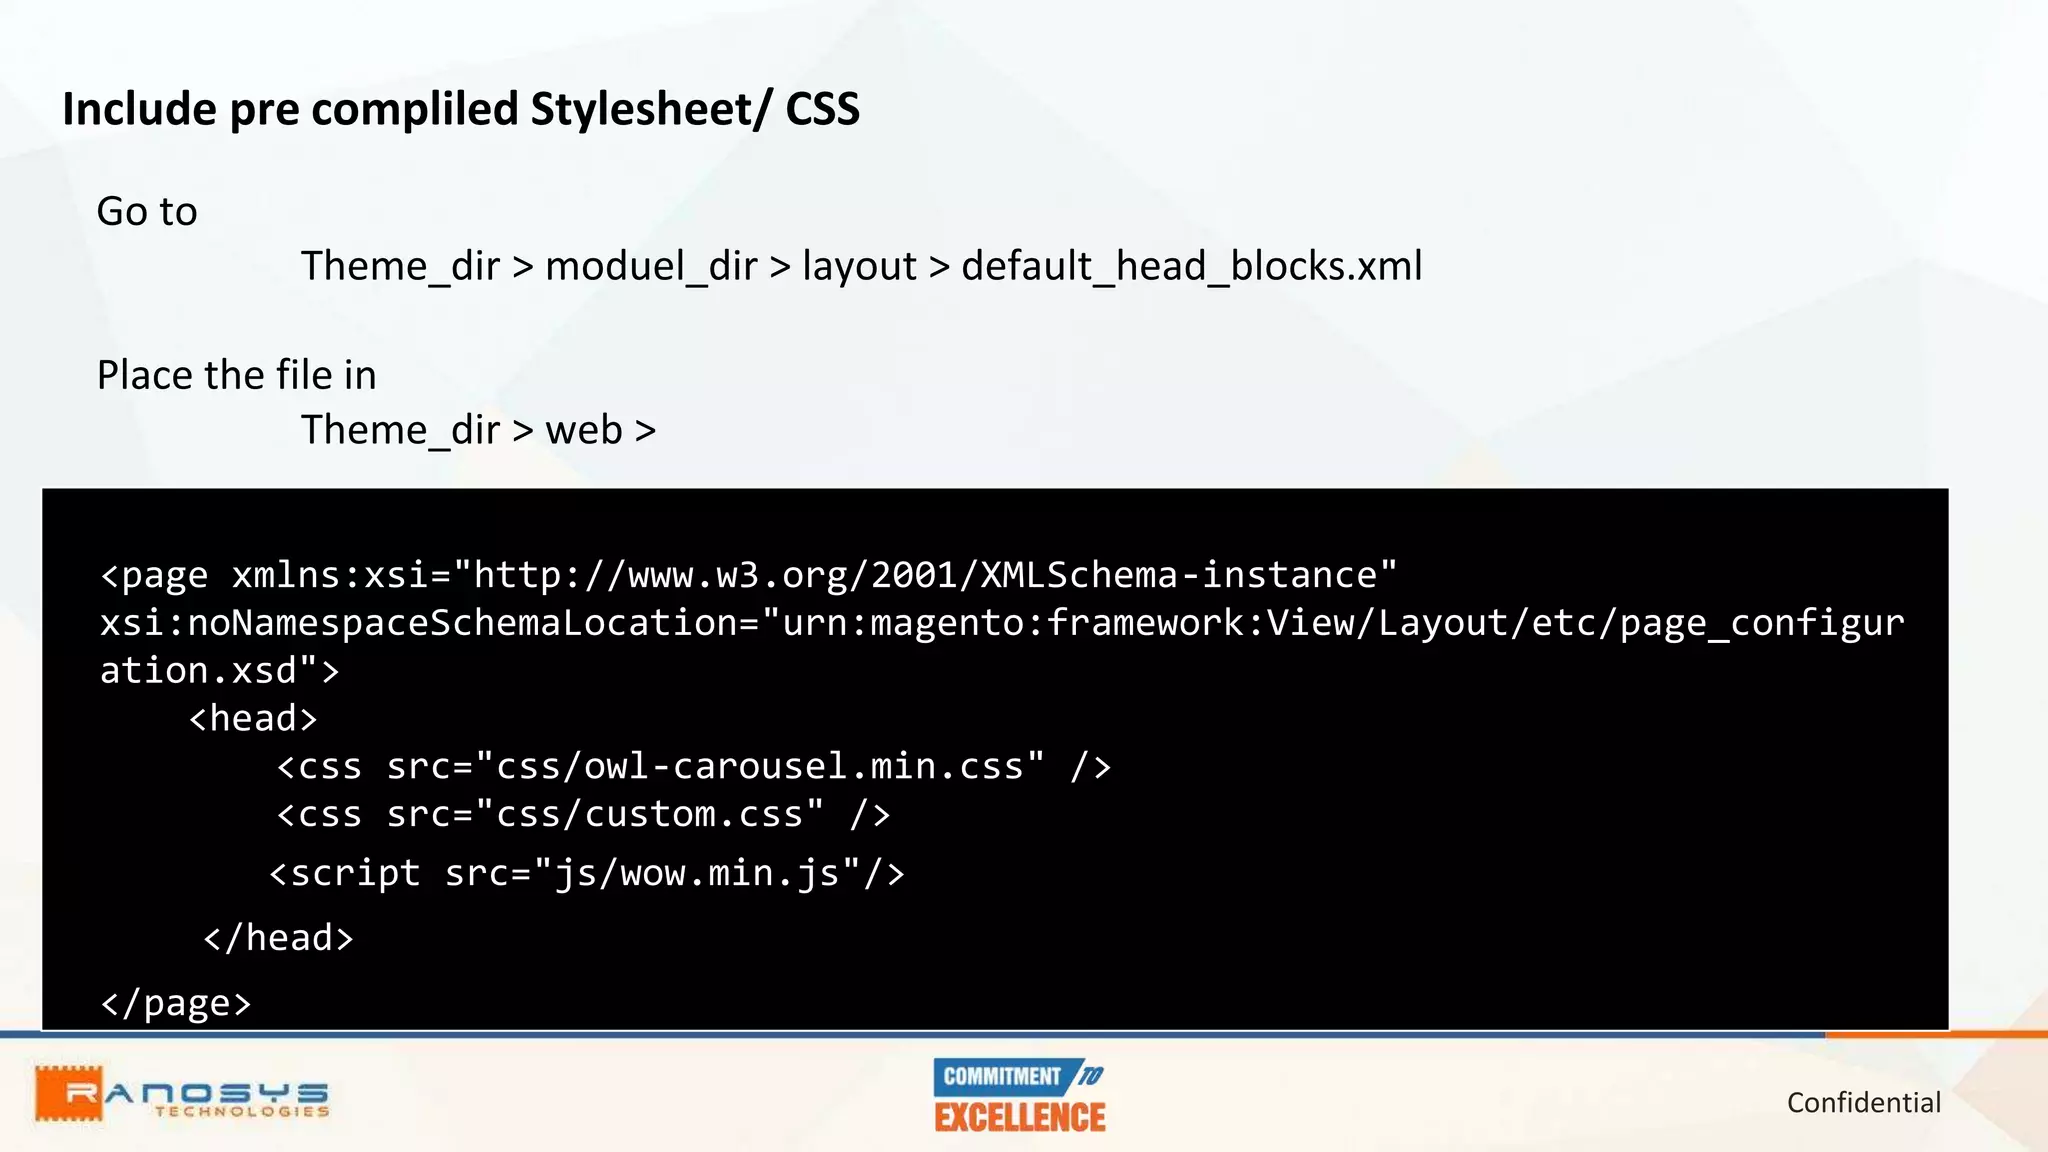The width and height of the screenshot is (2048, 1152).
Task: Click the page xmlns:xsi declaration line
Action: 748,575
